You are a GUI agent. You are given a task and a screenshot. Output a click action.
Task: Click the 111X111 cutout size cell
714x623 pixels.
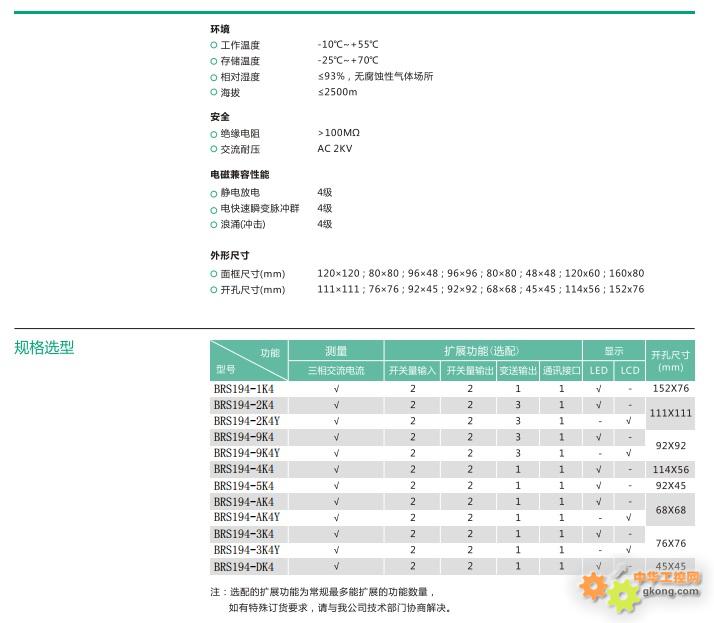coord(670,413)
